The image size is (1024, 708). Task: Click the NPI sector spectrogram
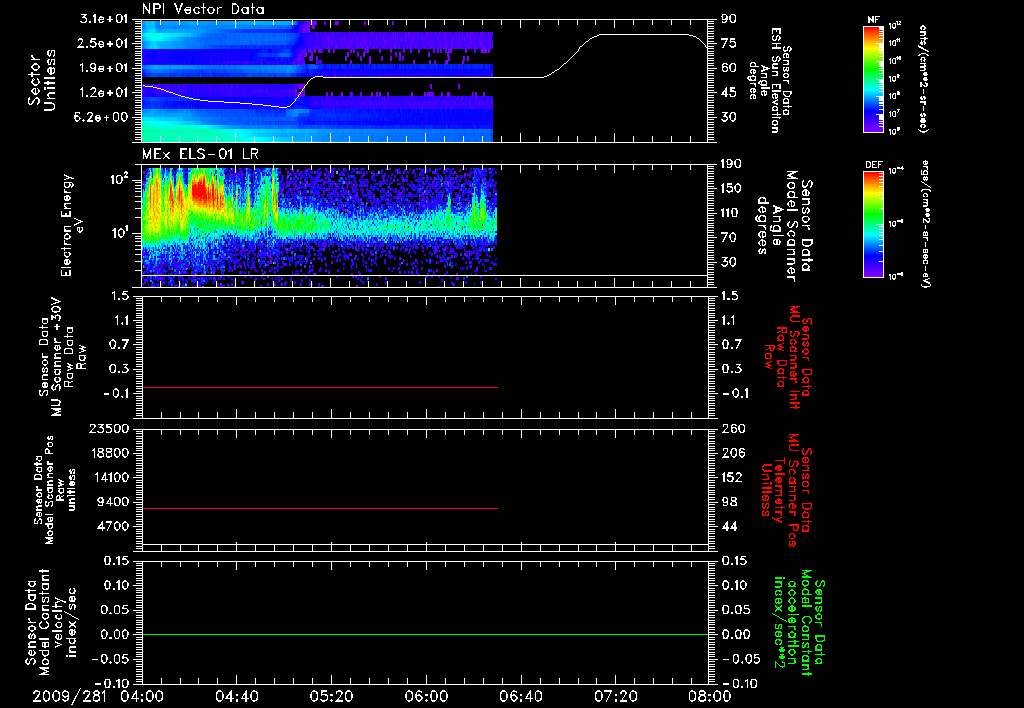coord(317,80)
